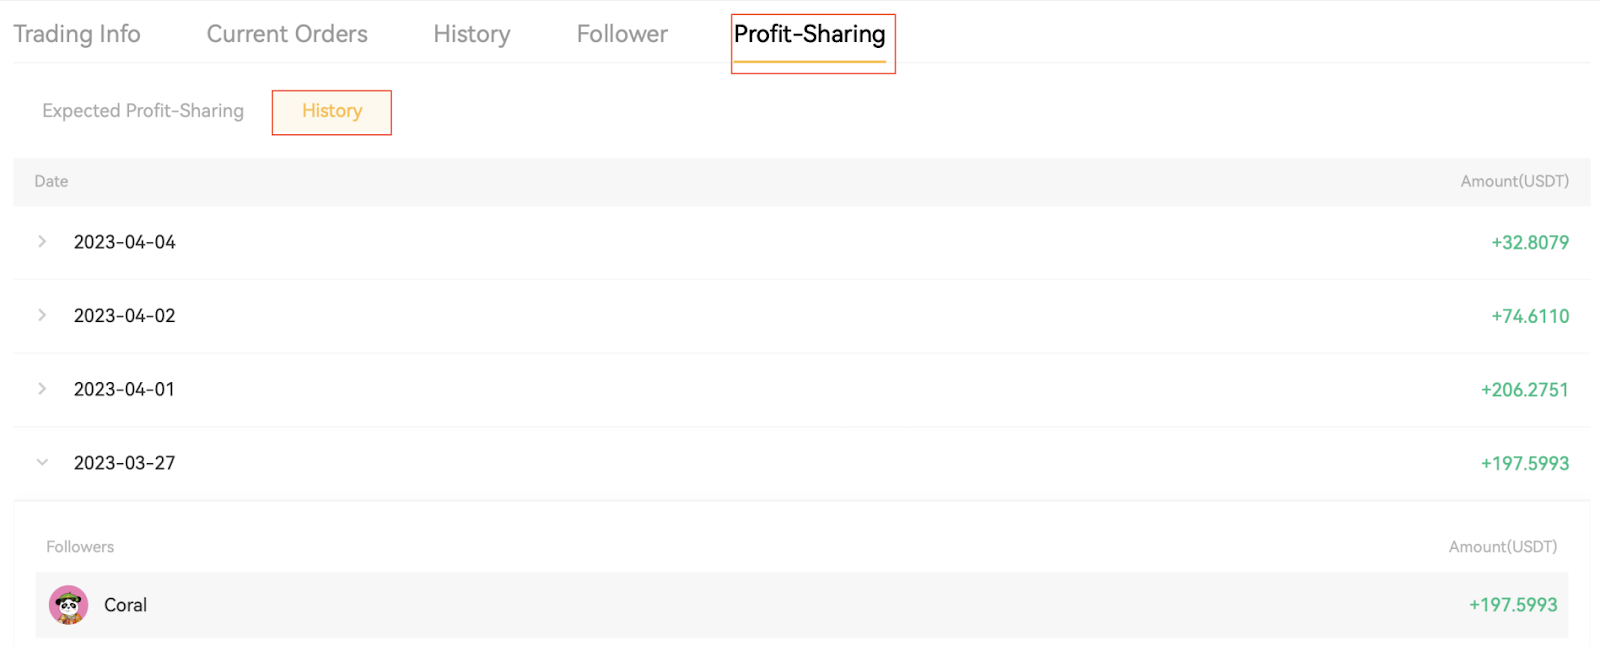Click the Date column header
Viewport: 1600px width, 646px height.
point(51,181)
